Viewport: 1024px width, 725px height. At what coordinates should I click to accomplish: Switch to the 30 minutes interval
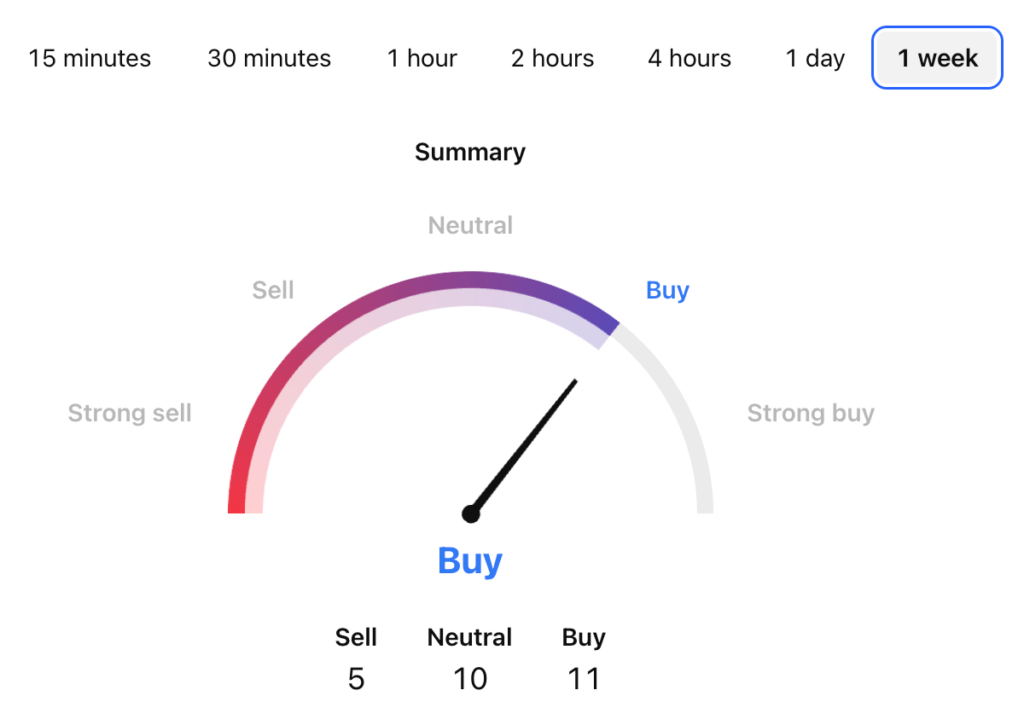tap(268, 58)
